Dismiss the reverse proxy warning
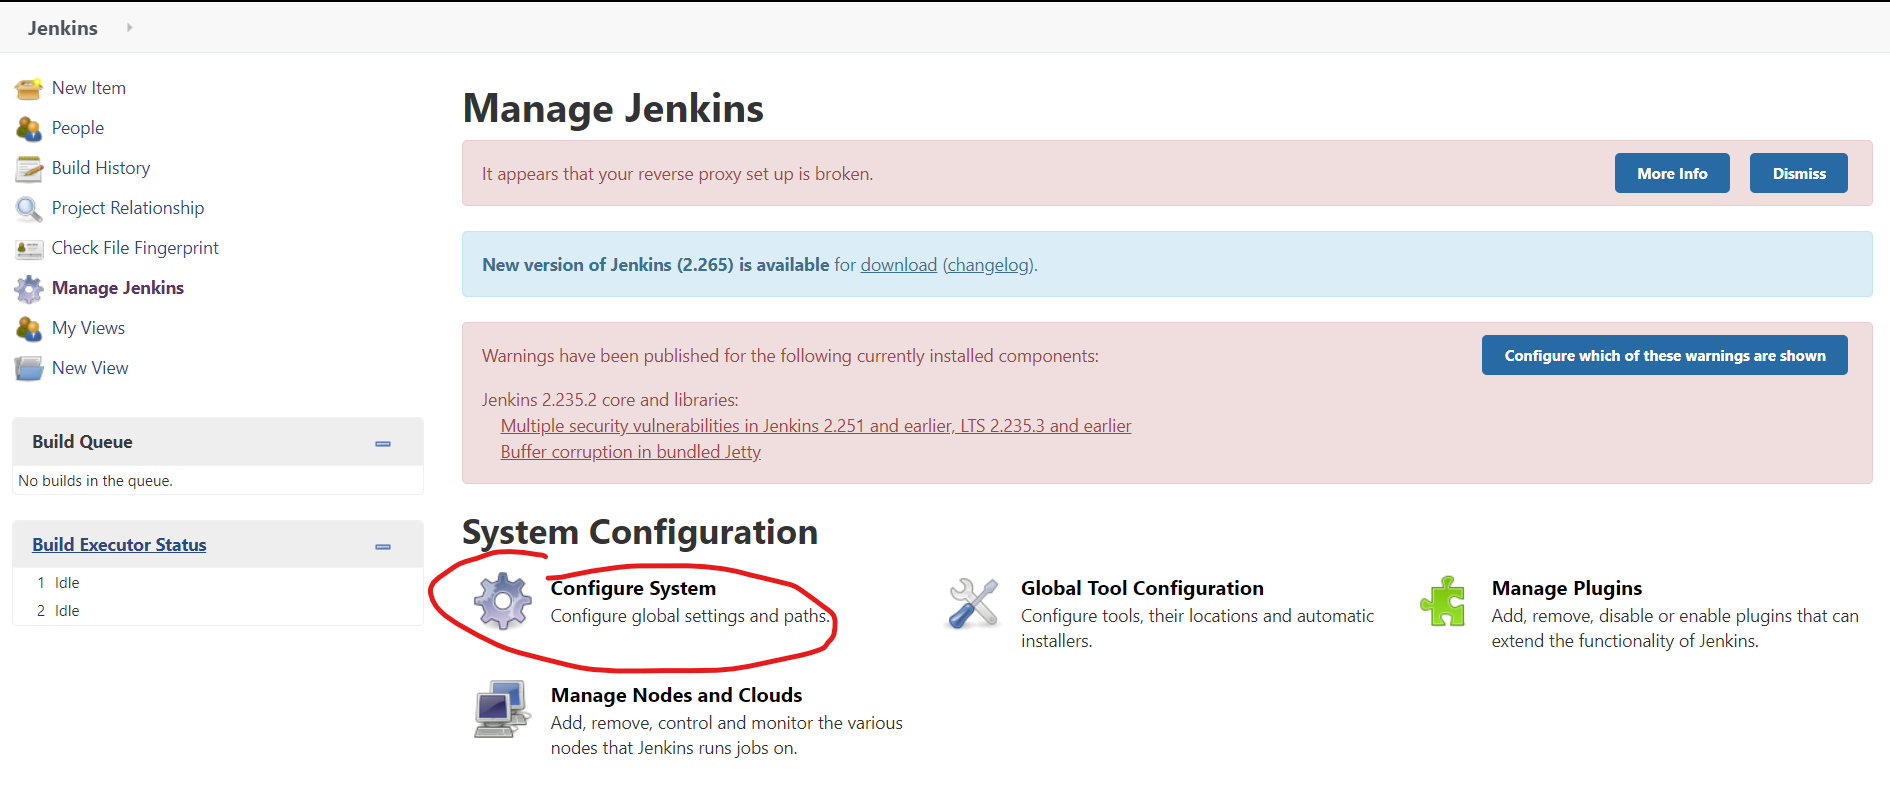Screen dimensions: 1890x812 click(x=1799, y=173)
